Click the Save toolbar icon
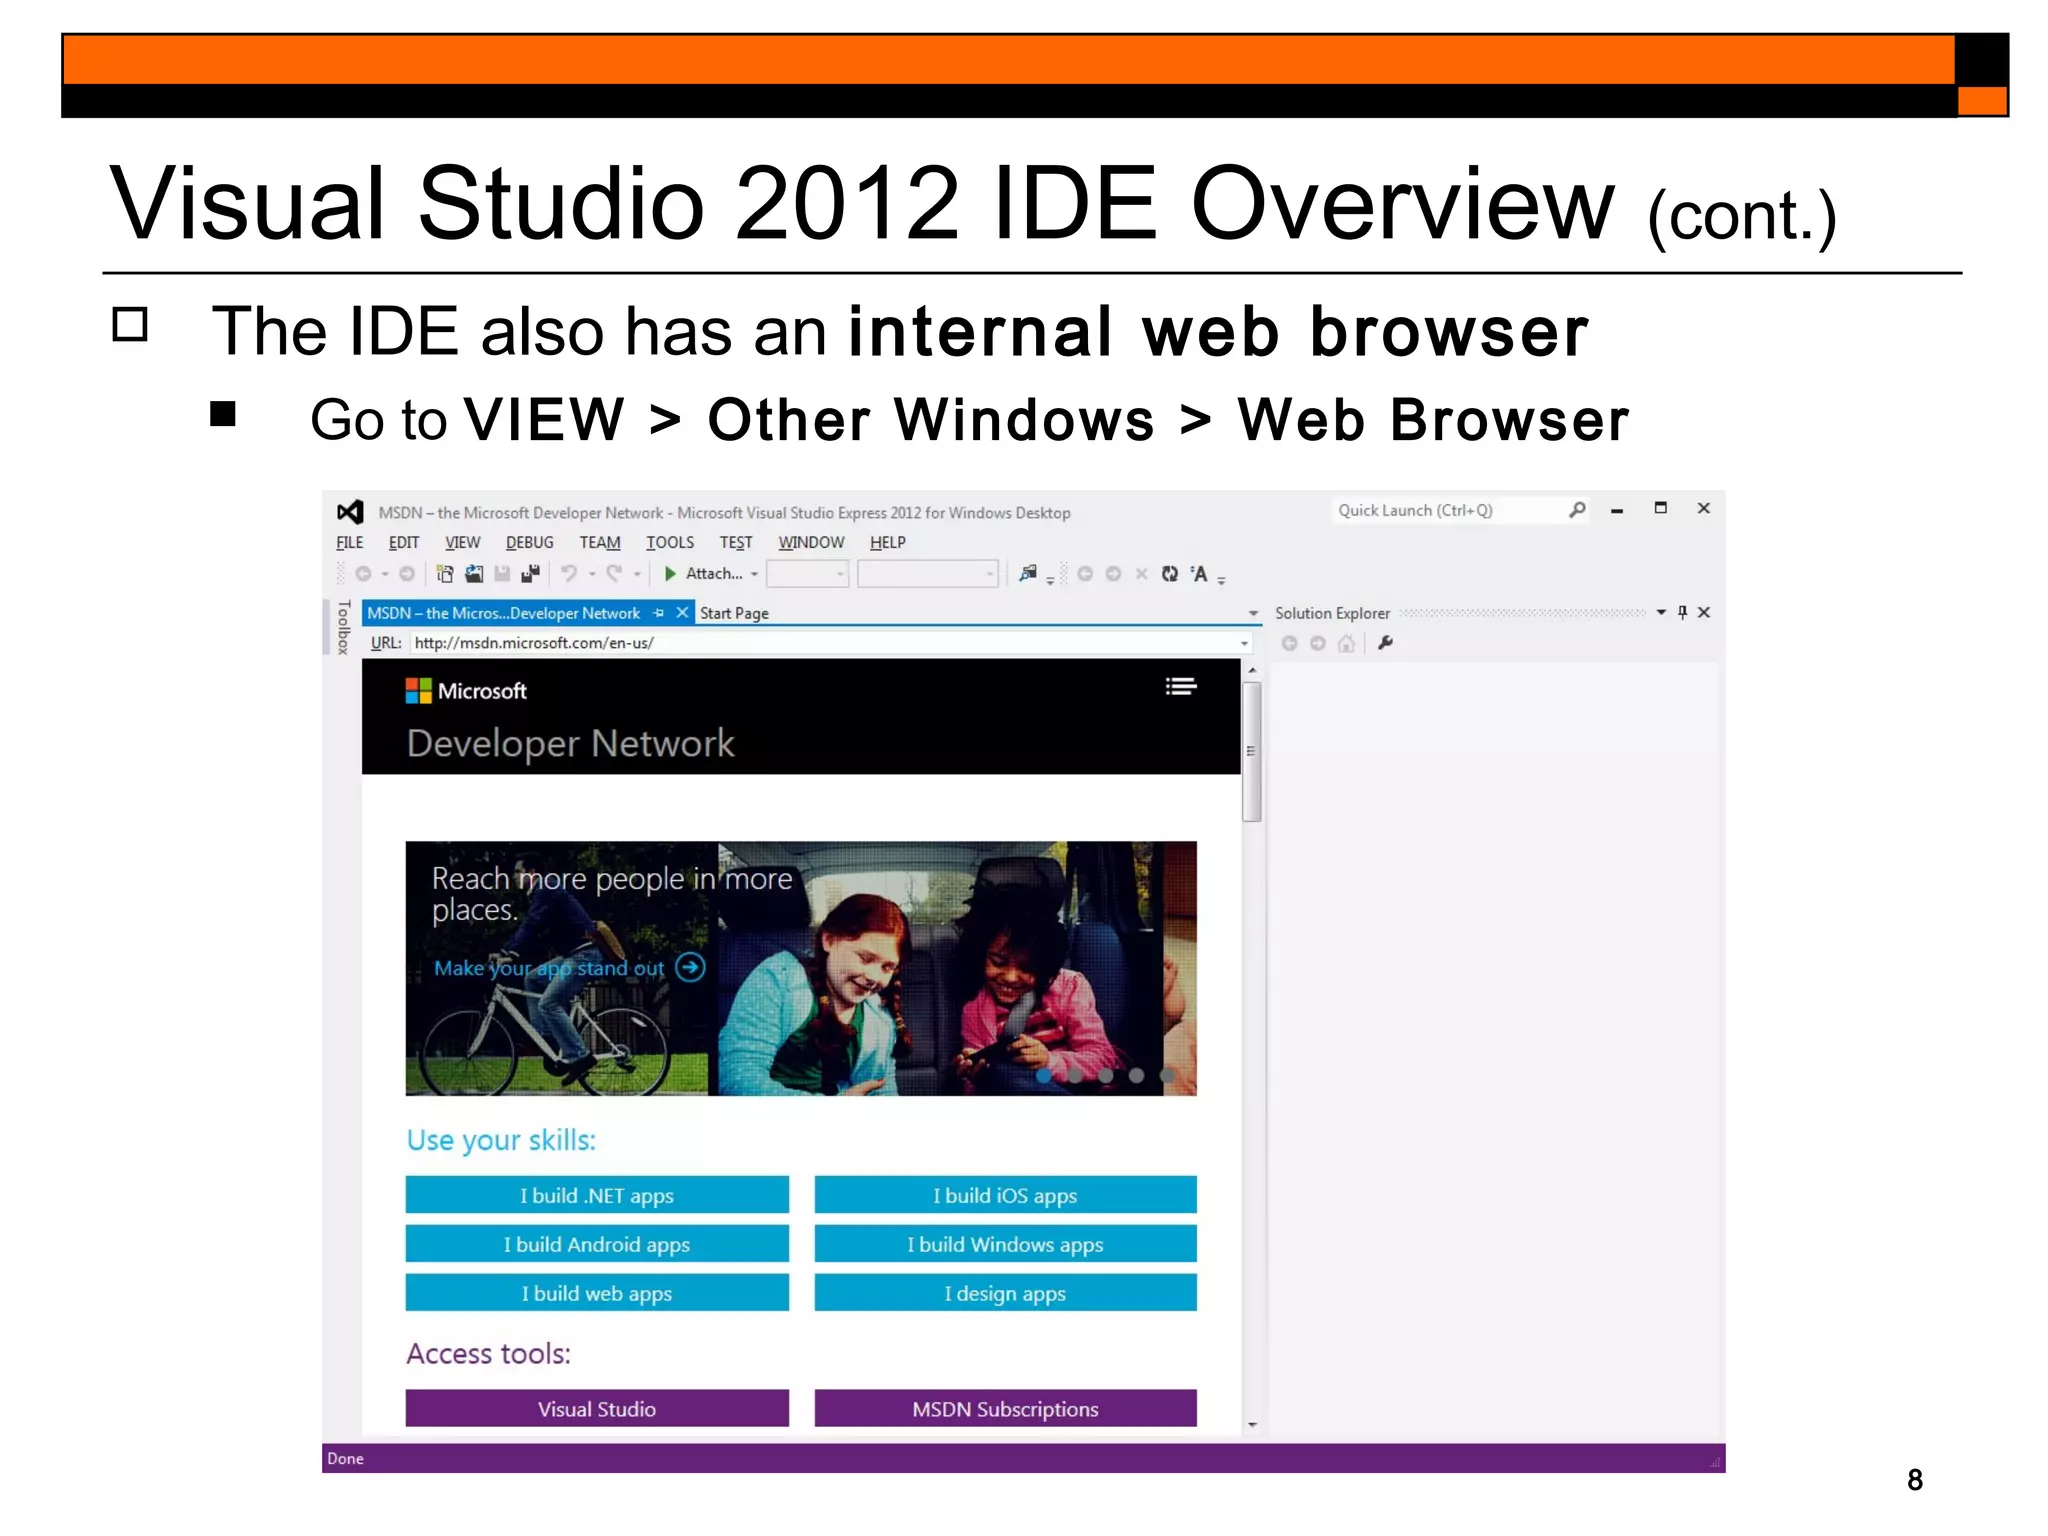 tap(502, 574)
